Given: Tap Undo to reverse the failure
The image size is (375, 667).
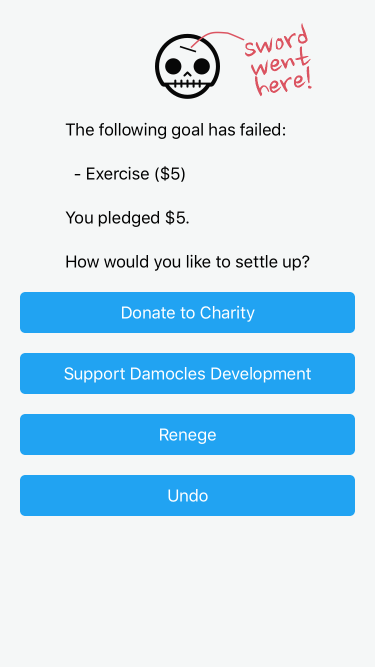Looking at the screenshot, I should pyautogui.click(x=188, y=496).
